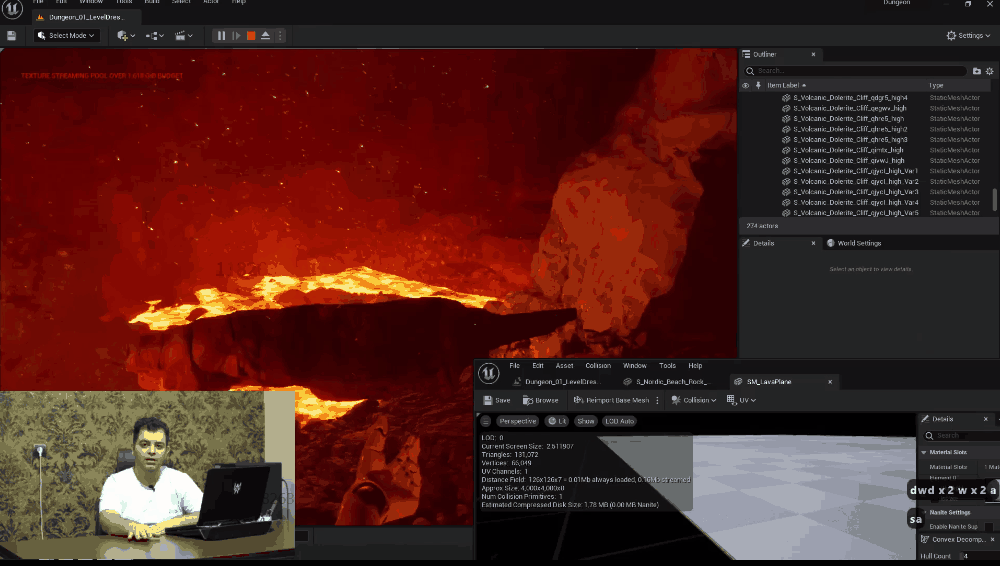Image resolution: width=1000 pixels, height=566 pixels.
Task: Pause the running play simulation
Action: (x=221, y=36)
